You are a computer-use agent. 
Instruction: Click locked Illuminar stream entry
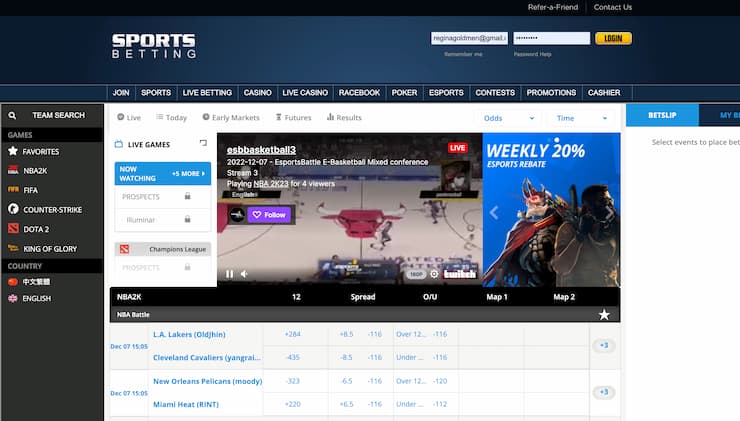[162, 219]
